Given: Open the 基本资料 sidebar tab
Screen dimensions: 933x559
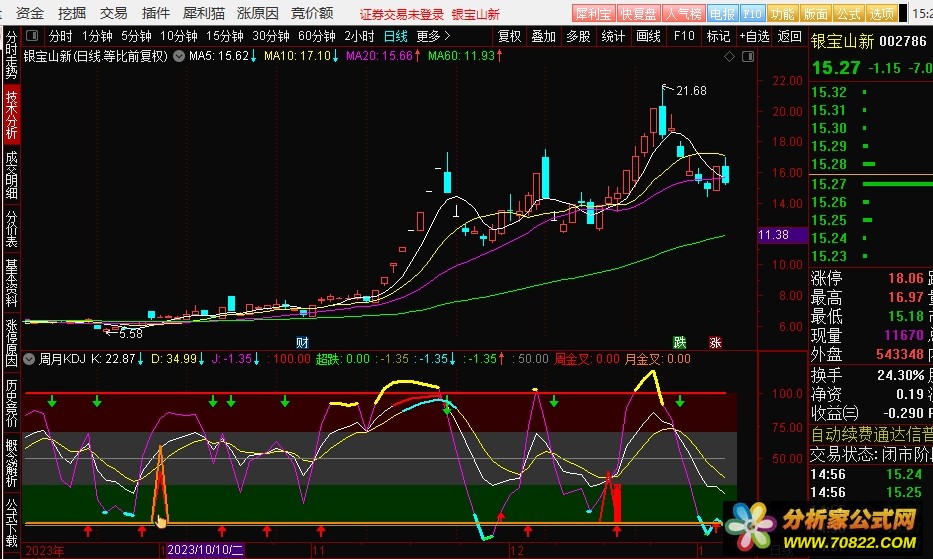Looking at the screenshot, I should [x=11, y=284].
